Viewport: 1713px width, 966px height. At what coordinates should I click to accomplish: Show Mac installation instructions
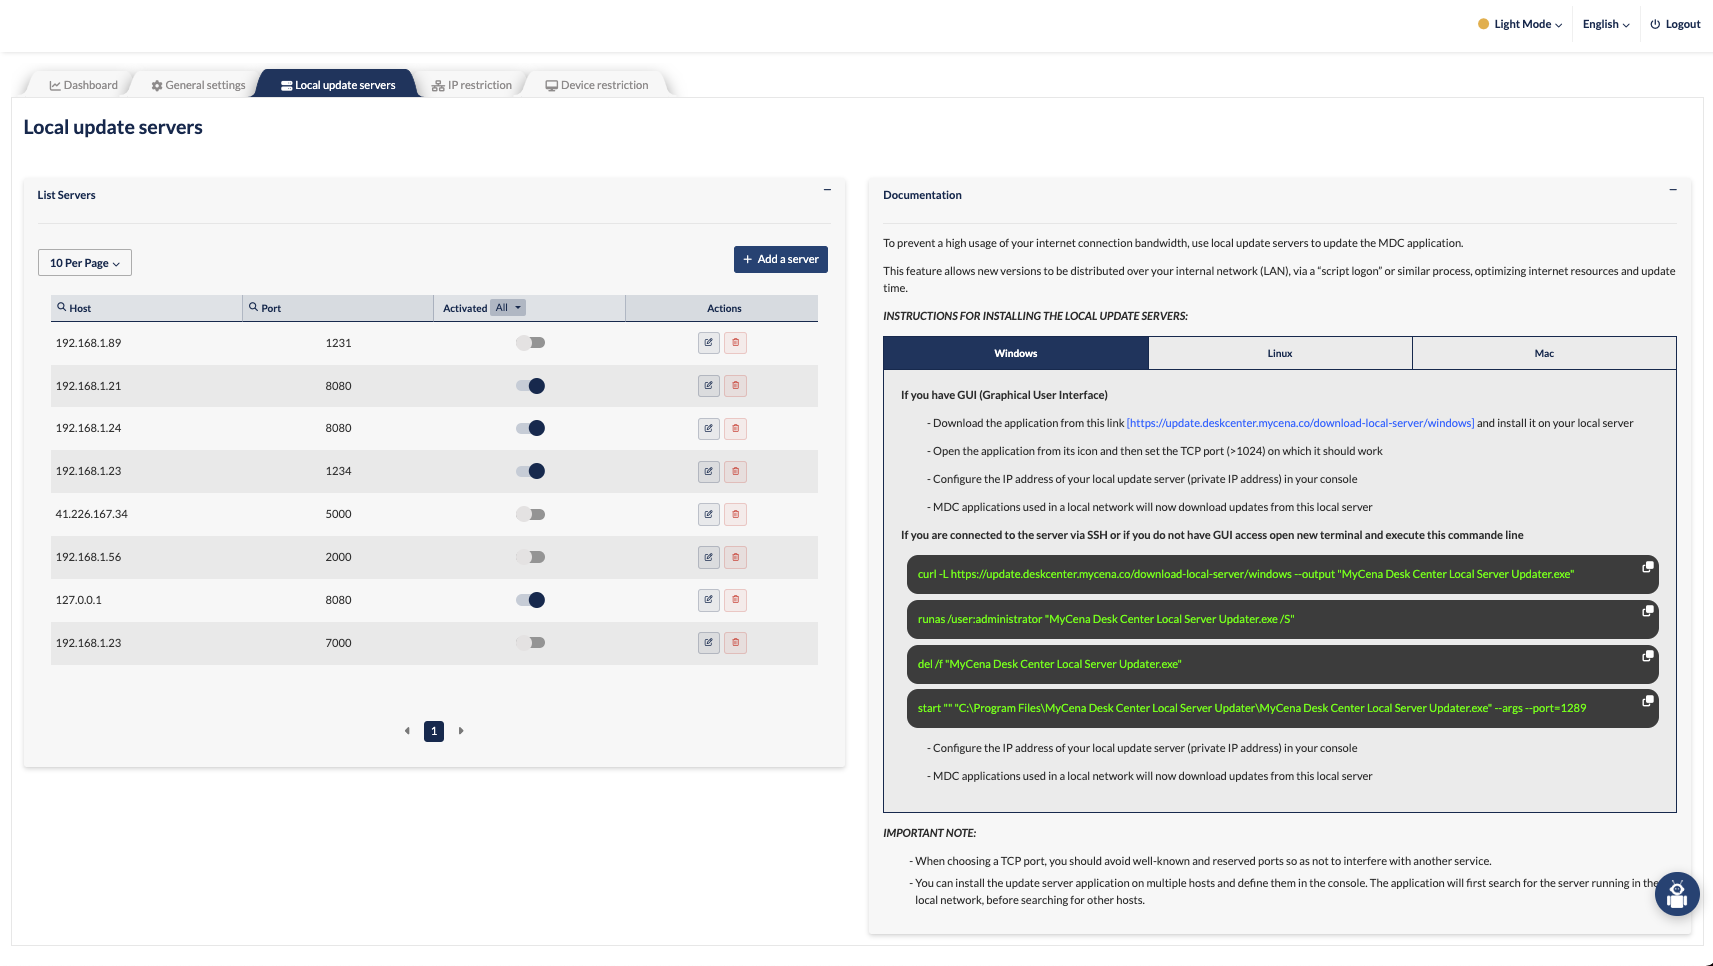pyautogui.click(x=1544, y=353)
